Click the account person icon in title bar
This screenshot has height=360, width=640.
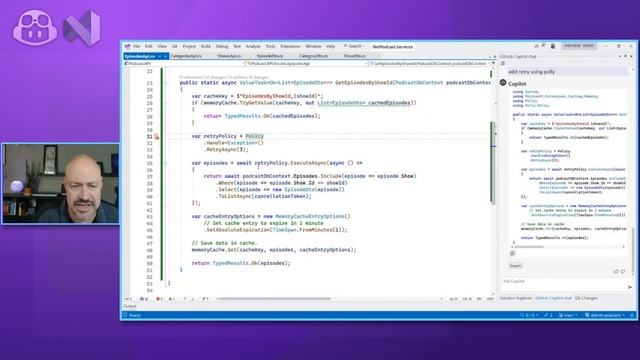553,46
